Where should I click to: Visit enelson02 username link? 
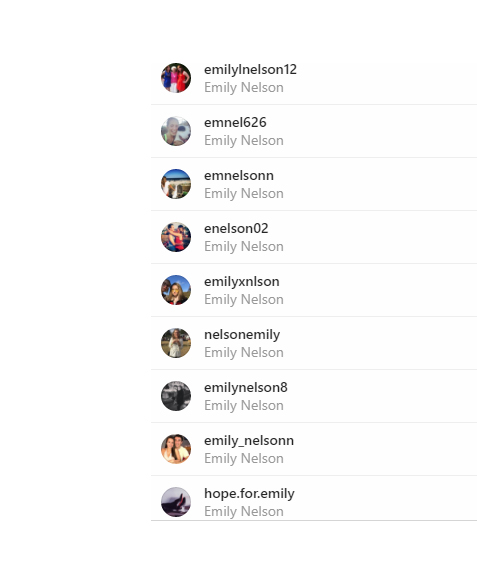click(x=236, y=229)
